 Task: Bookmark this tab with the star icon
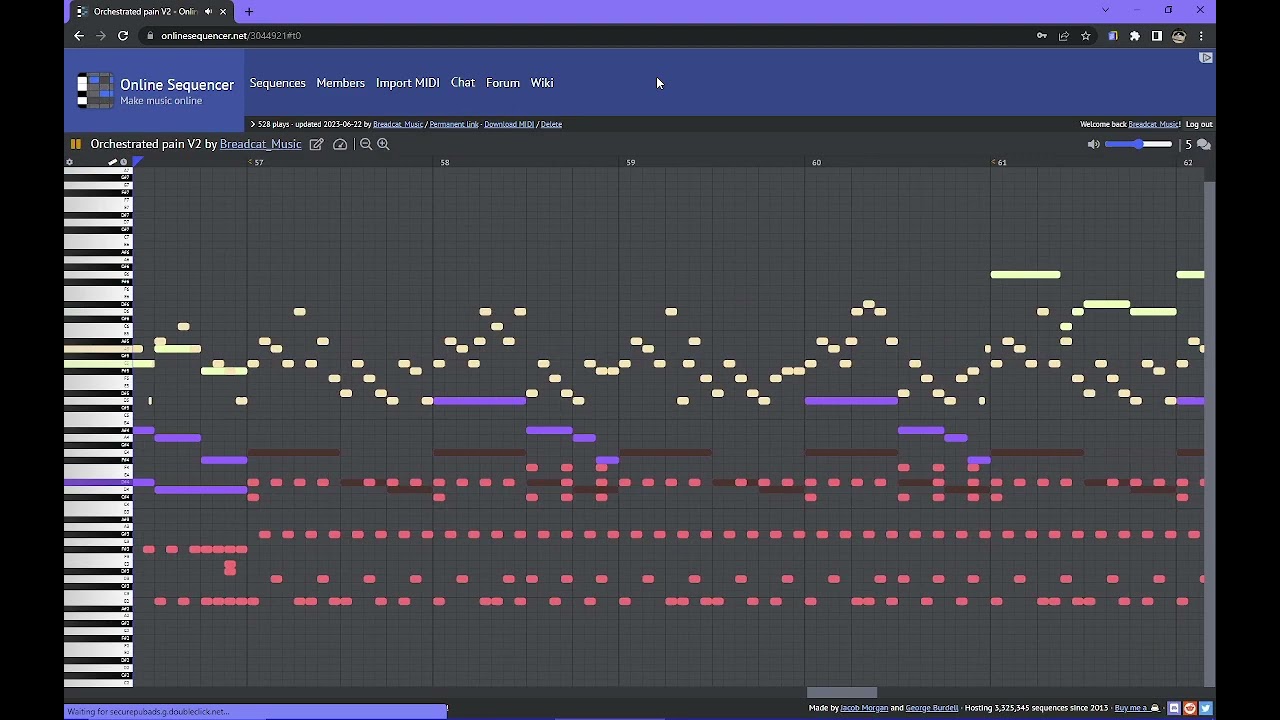1086,36
